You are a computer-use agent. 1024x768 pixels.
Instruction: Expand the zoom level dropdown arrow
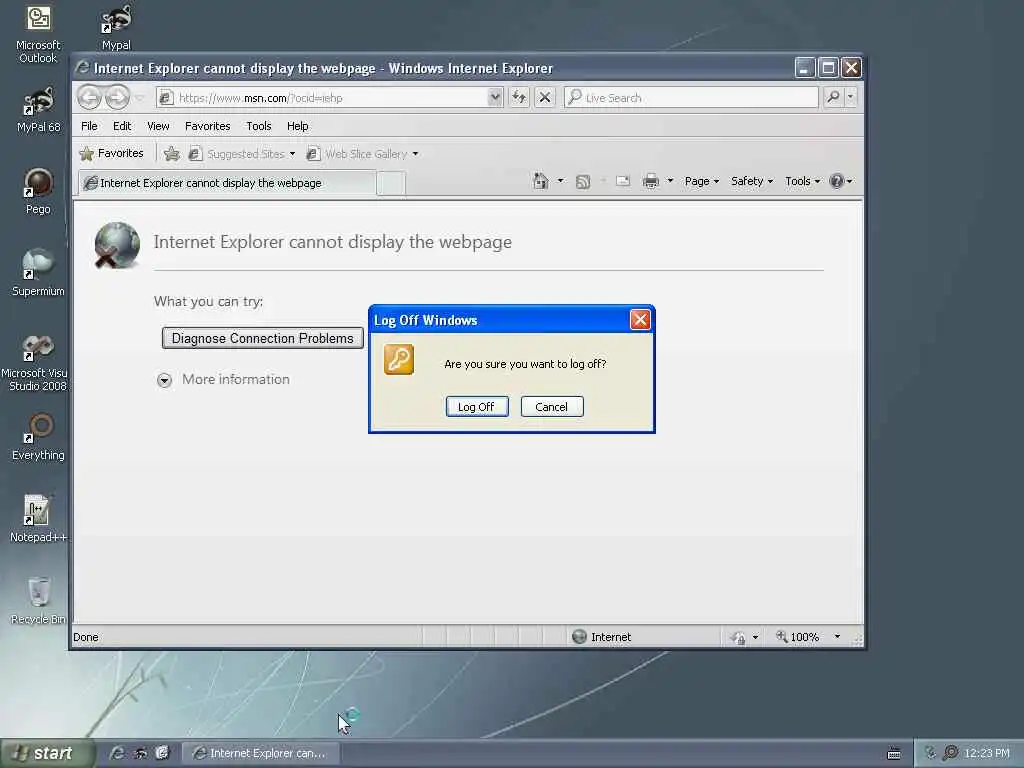coord(837,637)
